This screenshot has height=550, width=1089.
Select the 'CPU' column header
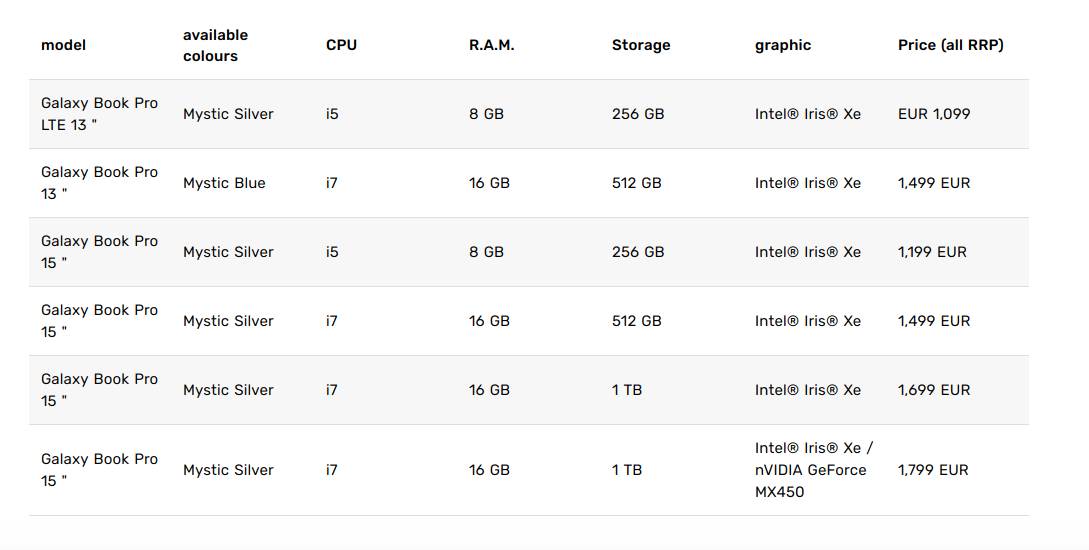point(341,45)
